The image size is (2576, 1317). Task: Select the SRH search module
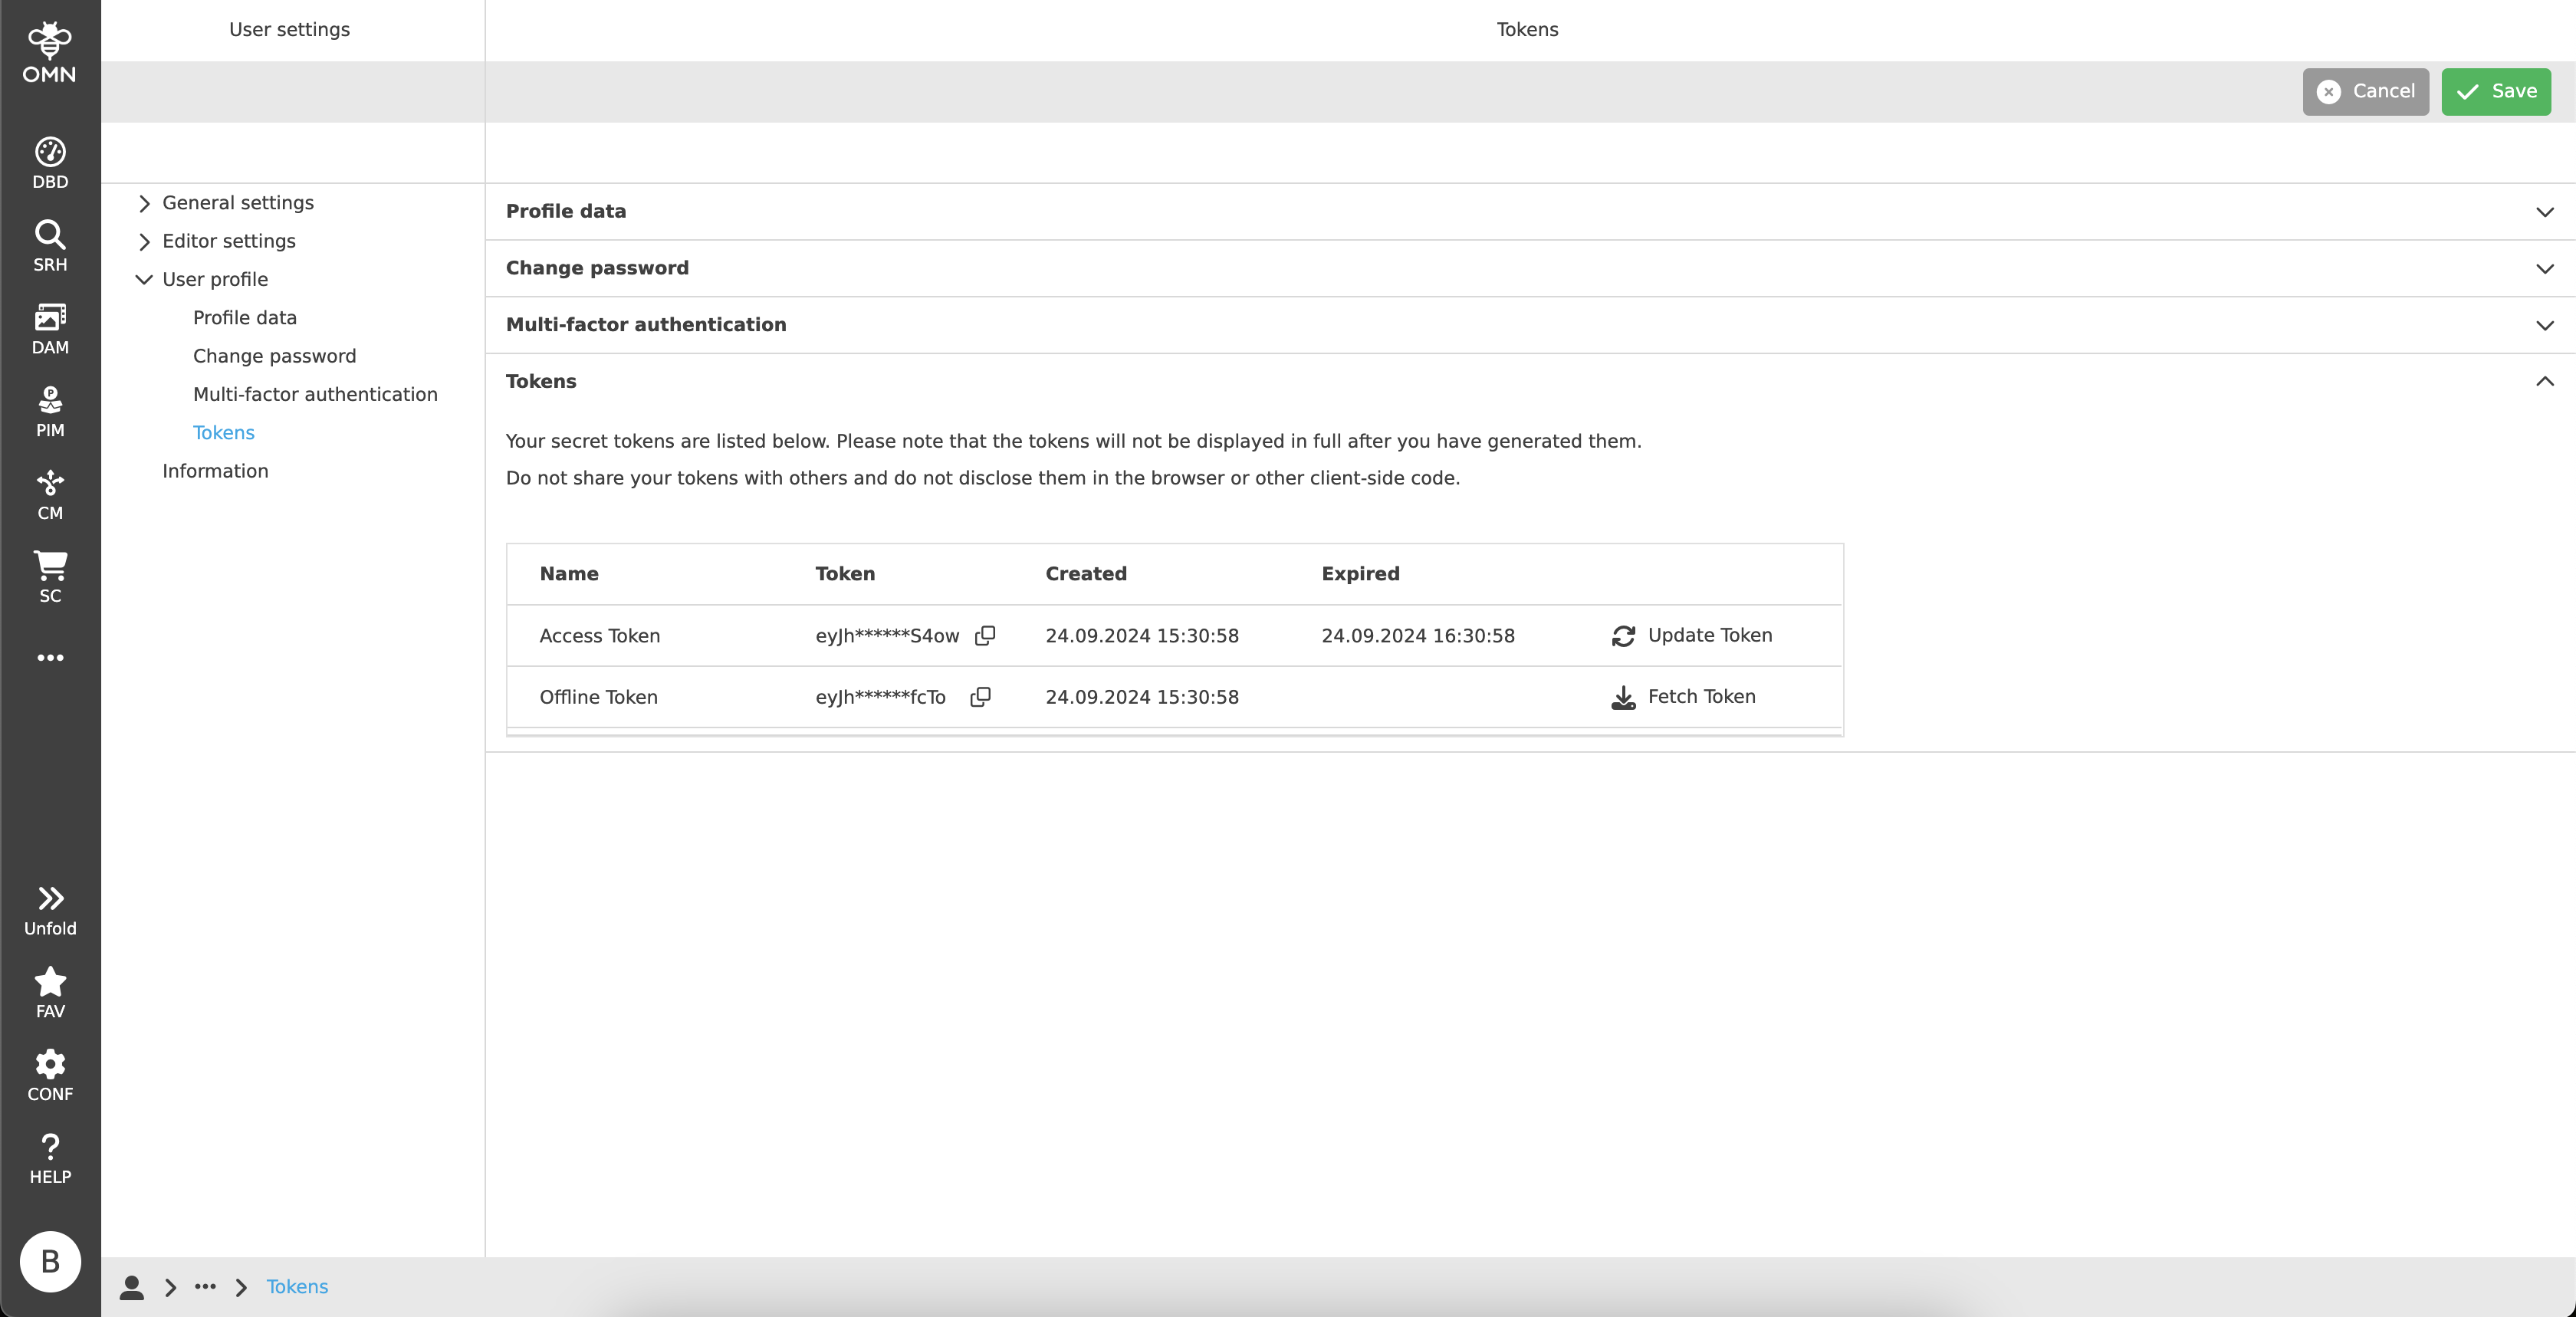[x=49, y=245]
